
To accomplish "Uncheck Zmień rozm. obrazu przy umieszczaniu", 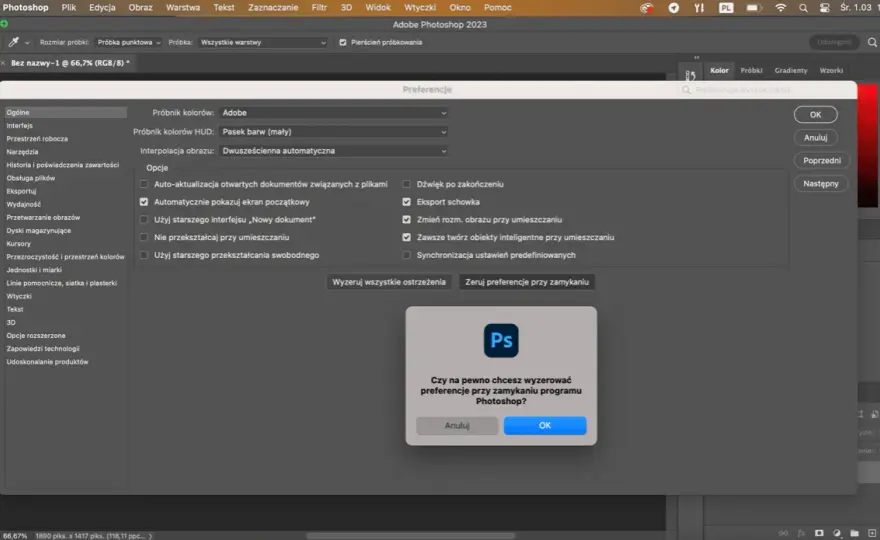I will [x=406, y=219].
